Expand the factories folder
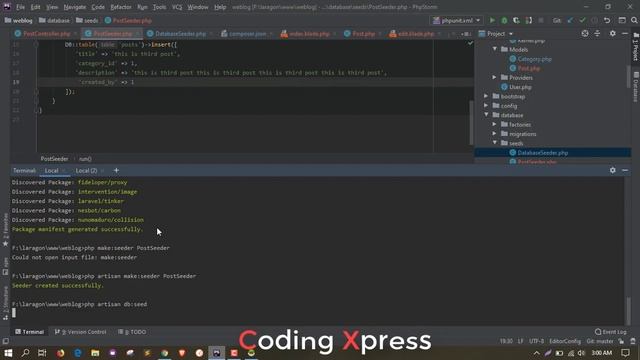The width and height of the screenshot is (640, 360). click(x=495, y=124)
